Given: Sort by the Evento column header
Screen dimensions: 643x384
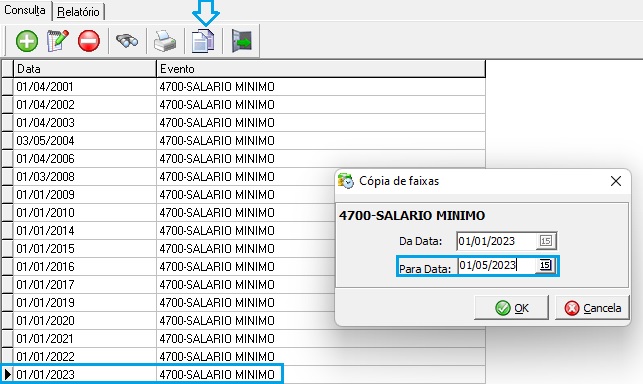Looking at the screenshot, I should 321,69.
